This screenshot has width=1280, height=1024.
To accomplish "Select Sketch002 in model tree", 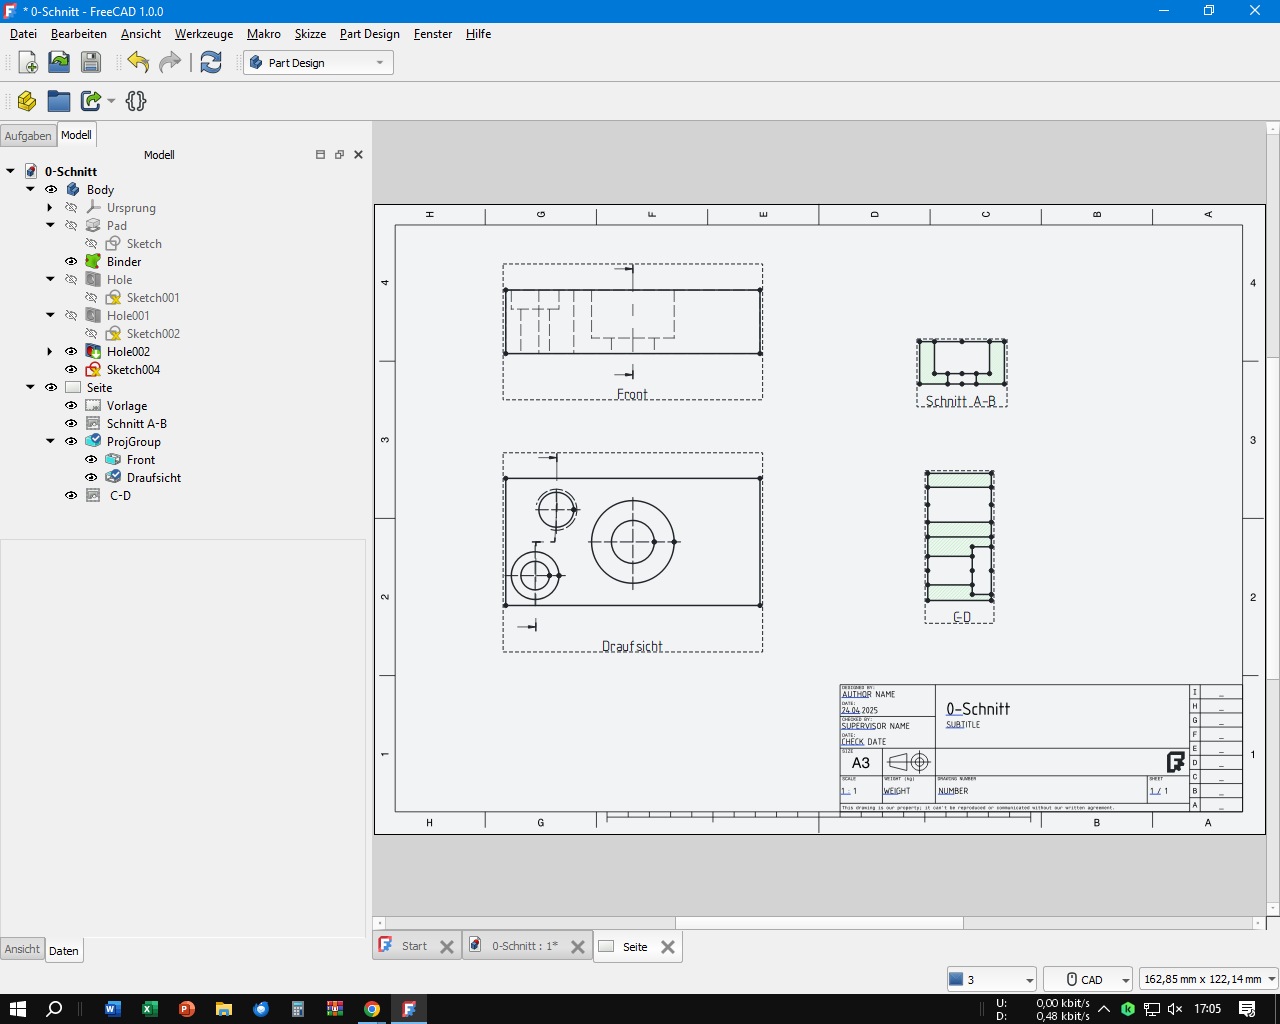I will [153, 333].
